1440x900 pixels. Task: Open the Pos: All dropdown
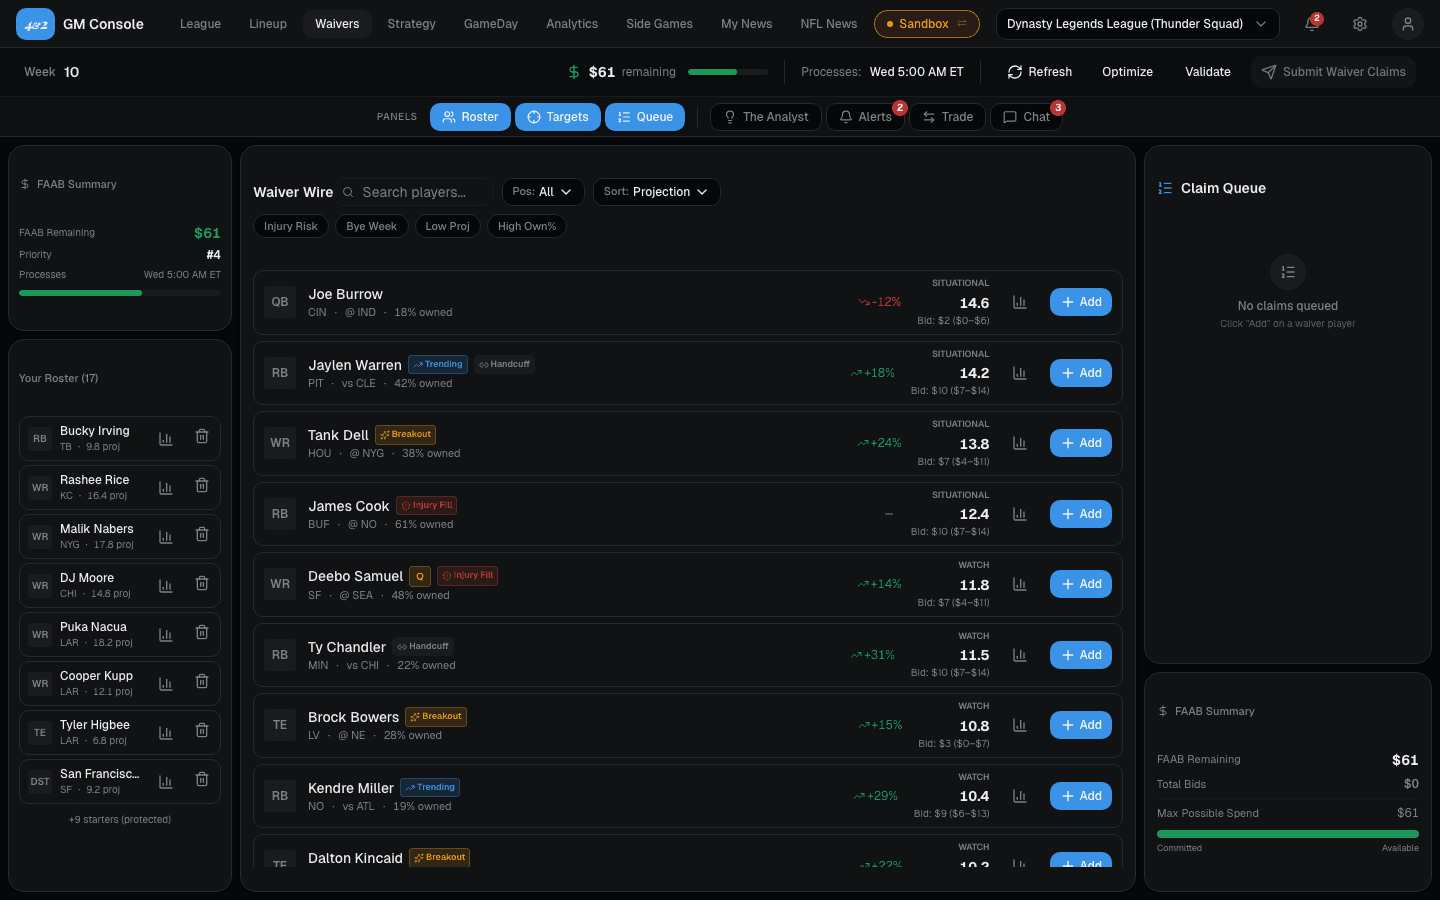543,192
